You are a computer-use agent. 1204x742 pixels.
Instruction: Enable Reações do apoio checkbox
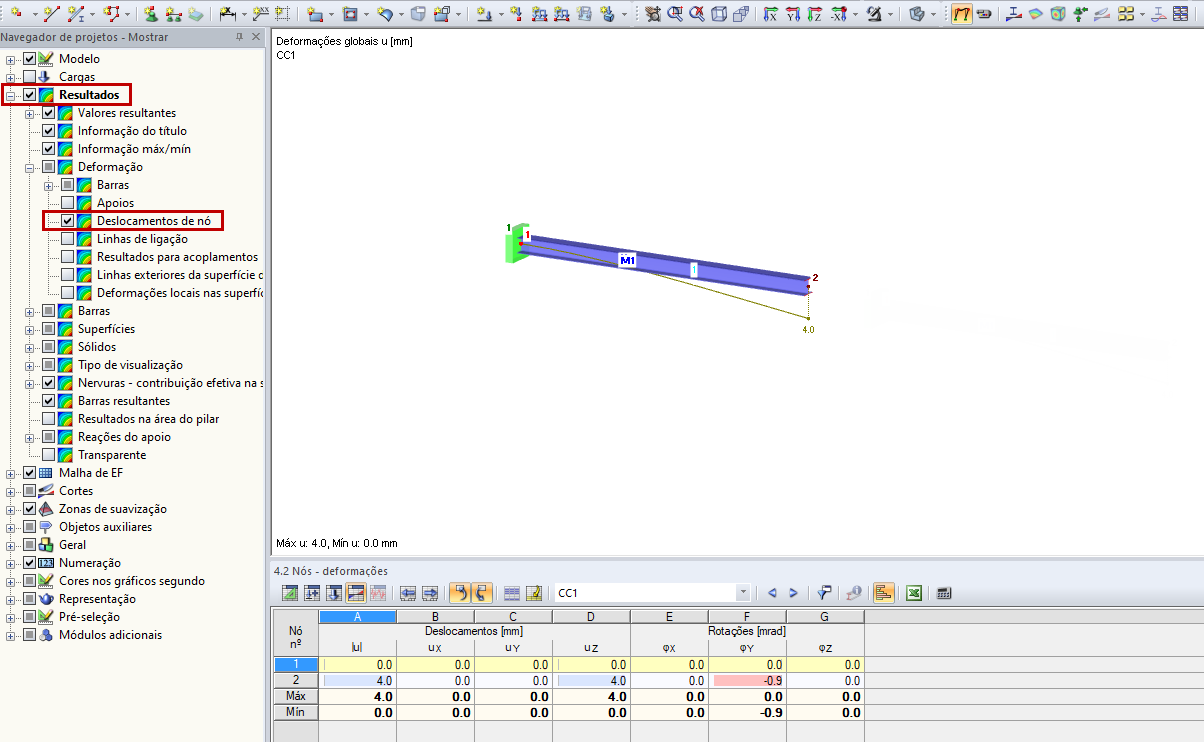point(48,437)
